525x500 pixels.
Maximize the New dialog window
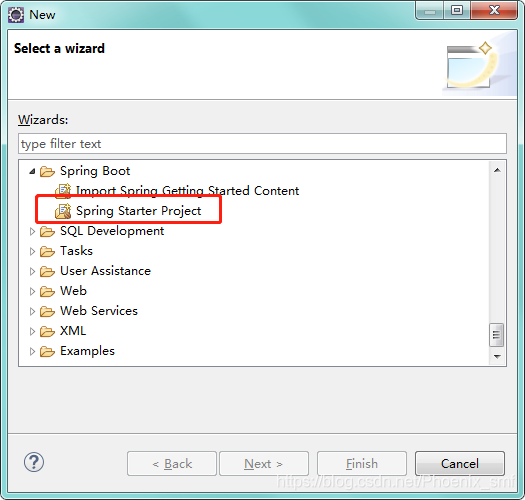457,10
